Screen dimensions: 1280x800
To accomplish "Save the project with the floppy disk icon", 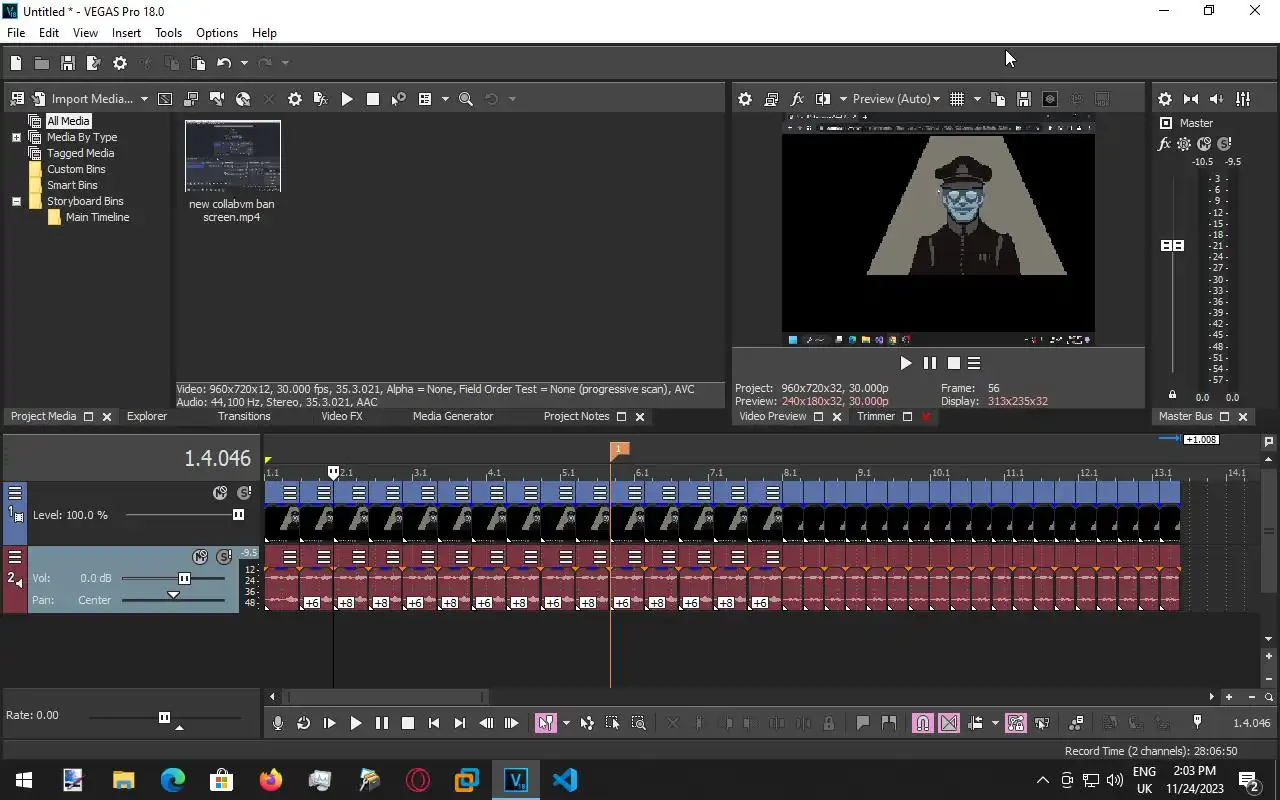I will [68, 63].
